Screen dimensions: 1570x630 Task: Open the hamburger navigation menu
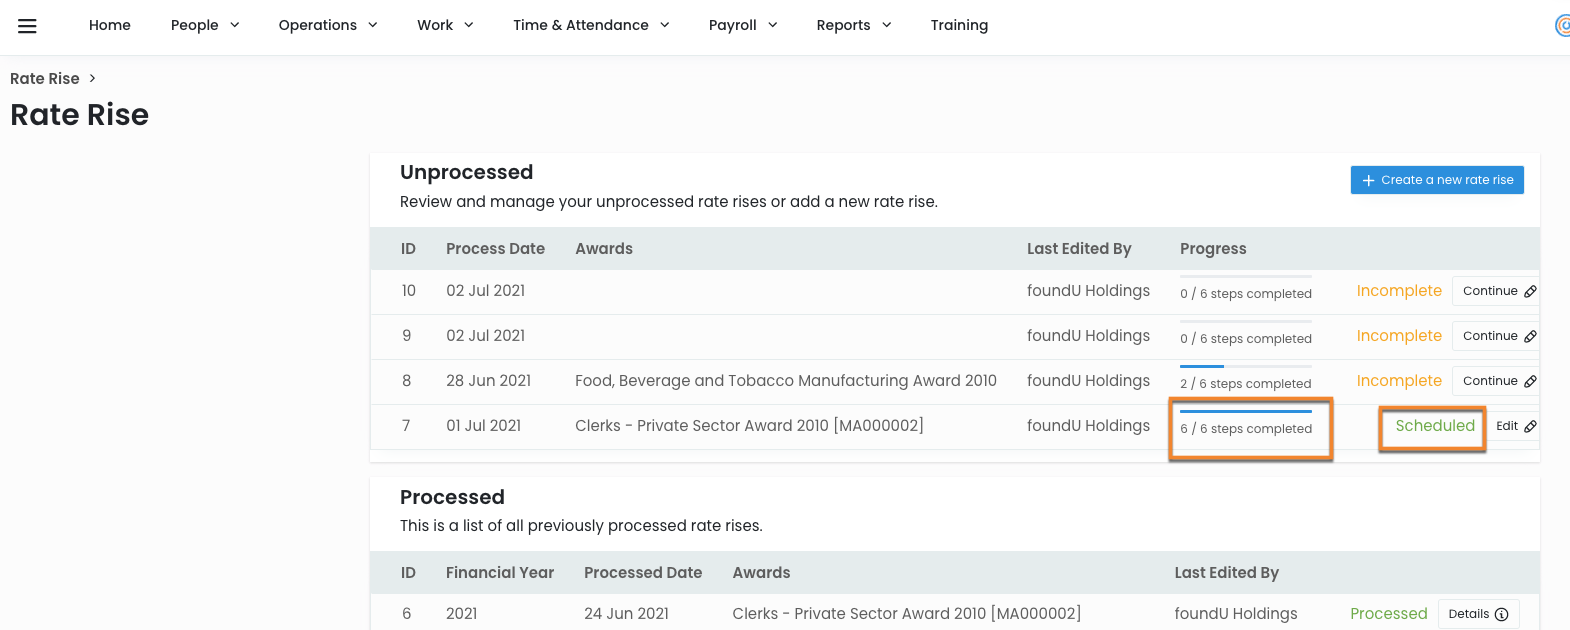[27, 26]
